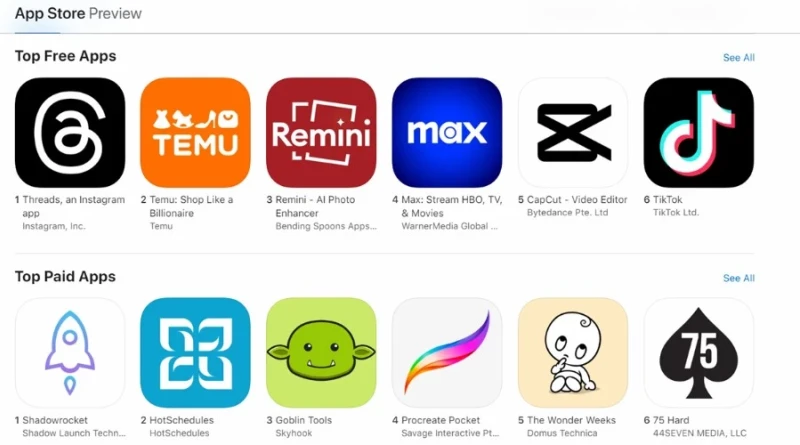This screenshot has height=445, width=800.
Task: Open the App Store Preview heading link
Action: point(78,13)
